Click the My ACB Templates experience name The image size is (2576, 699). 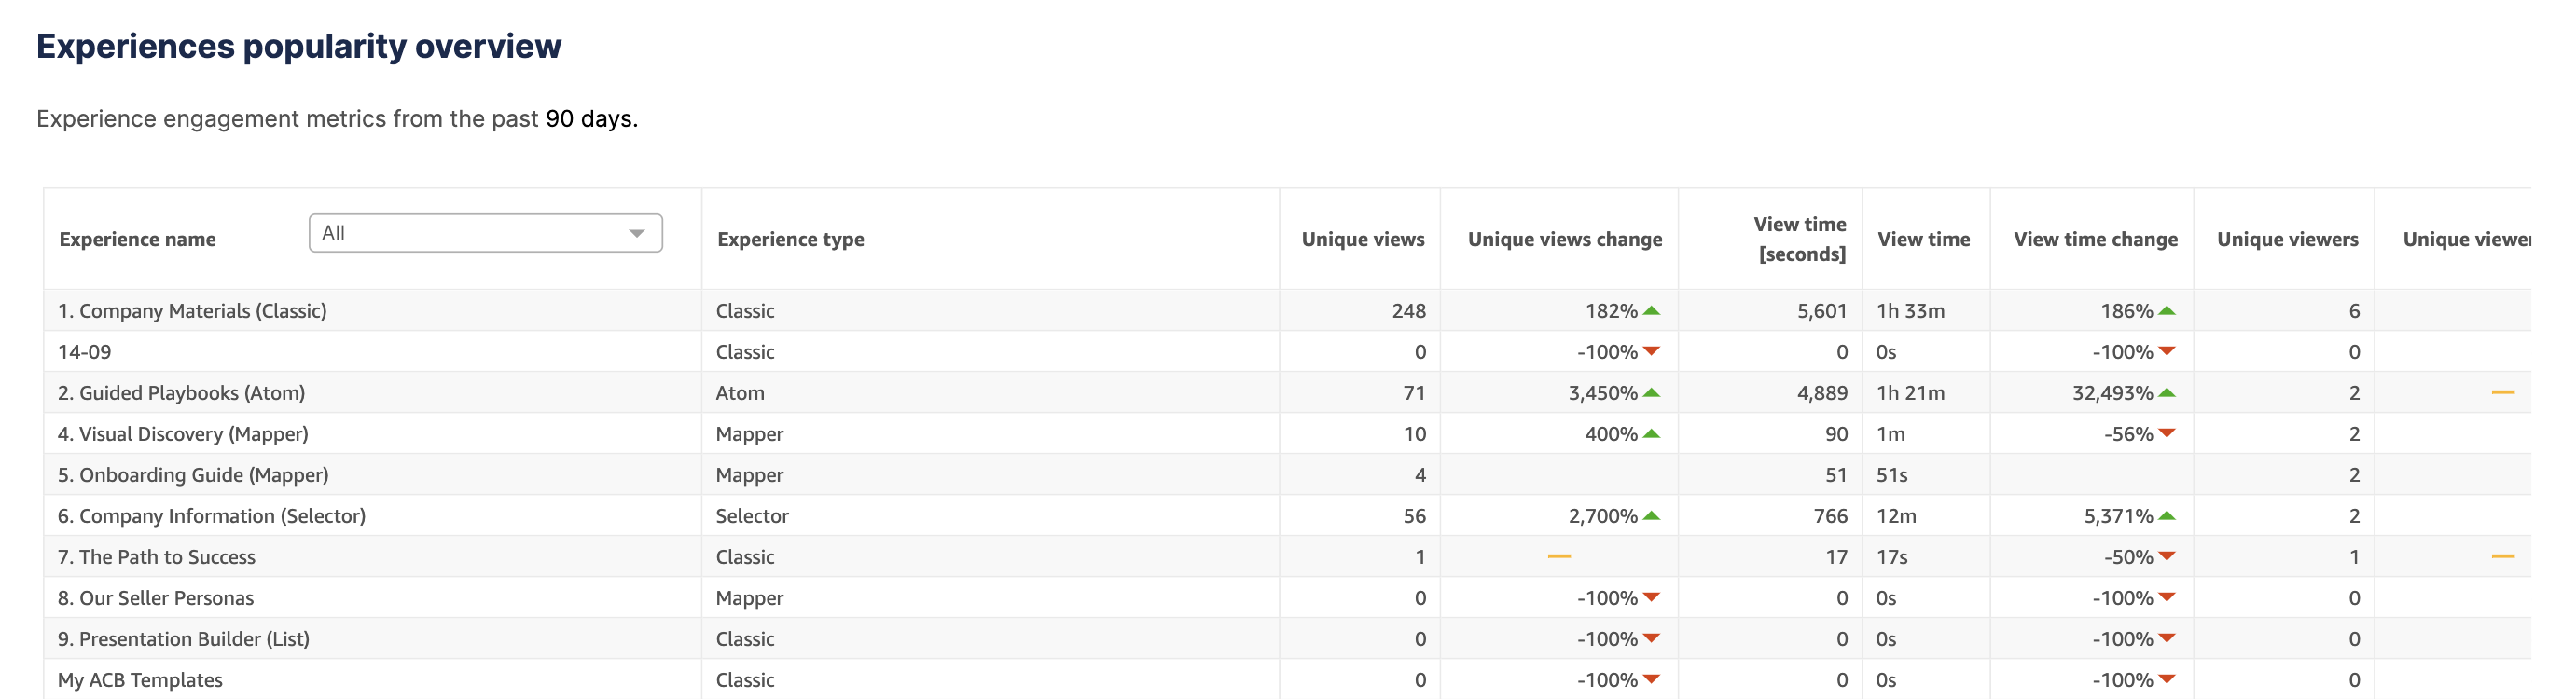(x=140, y=680)
